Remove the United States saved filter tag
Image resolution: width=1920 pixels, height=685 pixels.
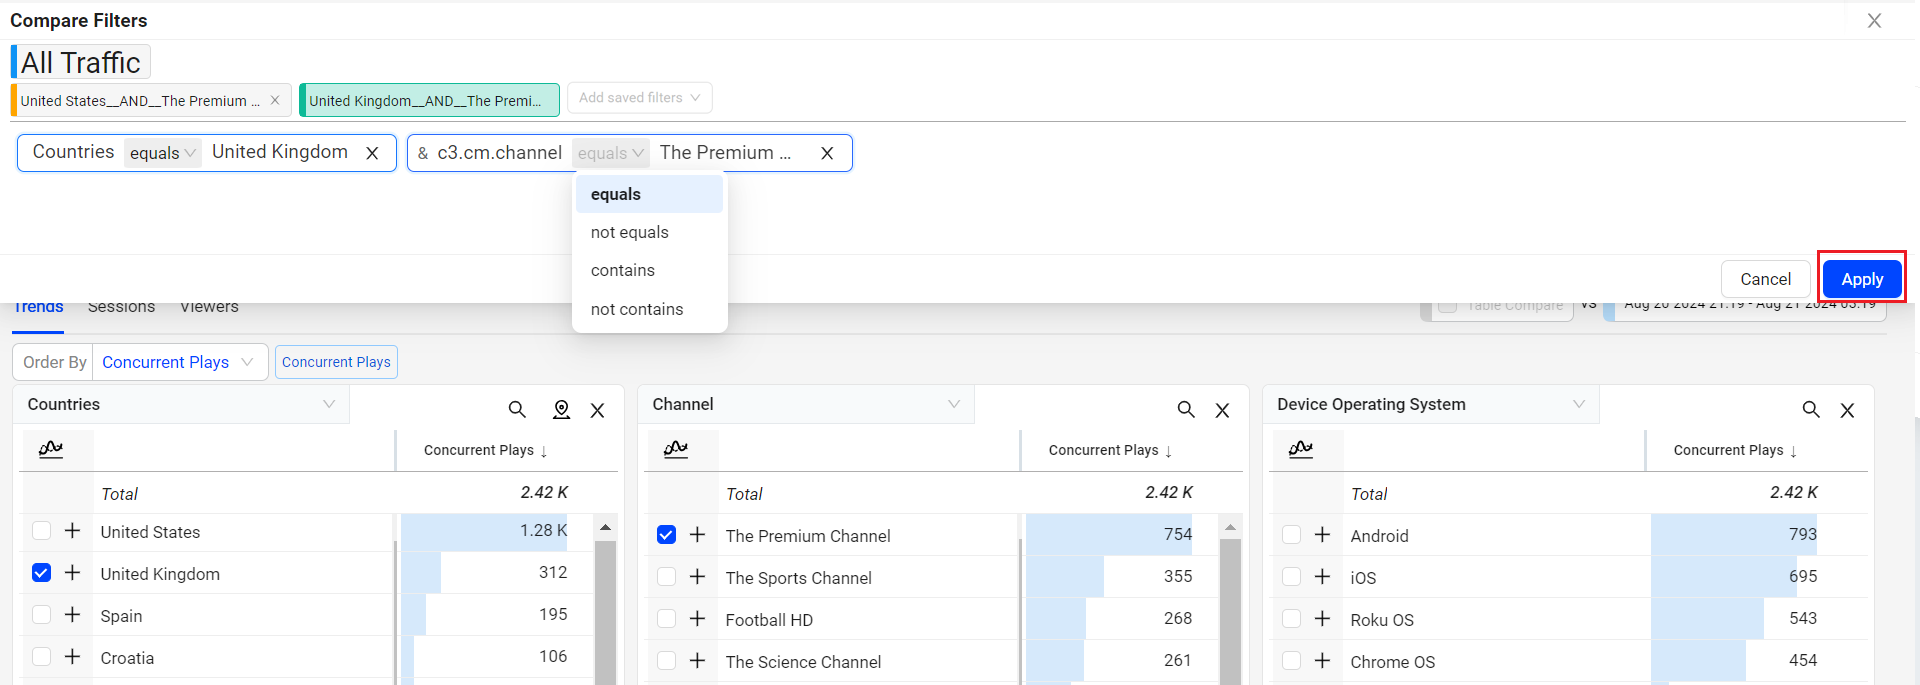[275, 100]
